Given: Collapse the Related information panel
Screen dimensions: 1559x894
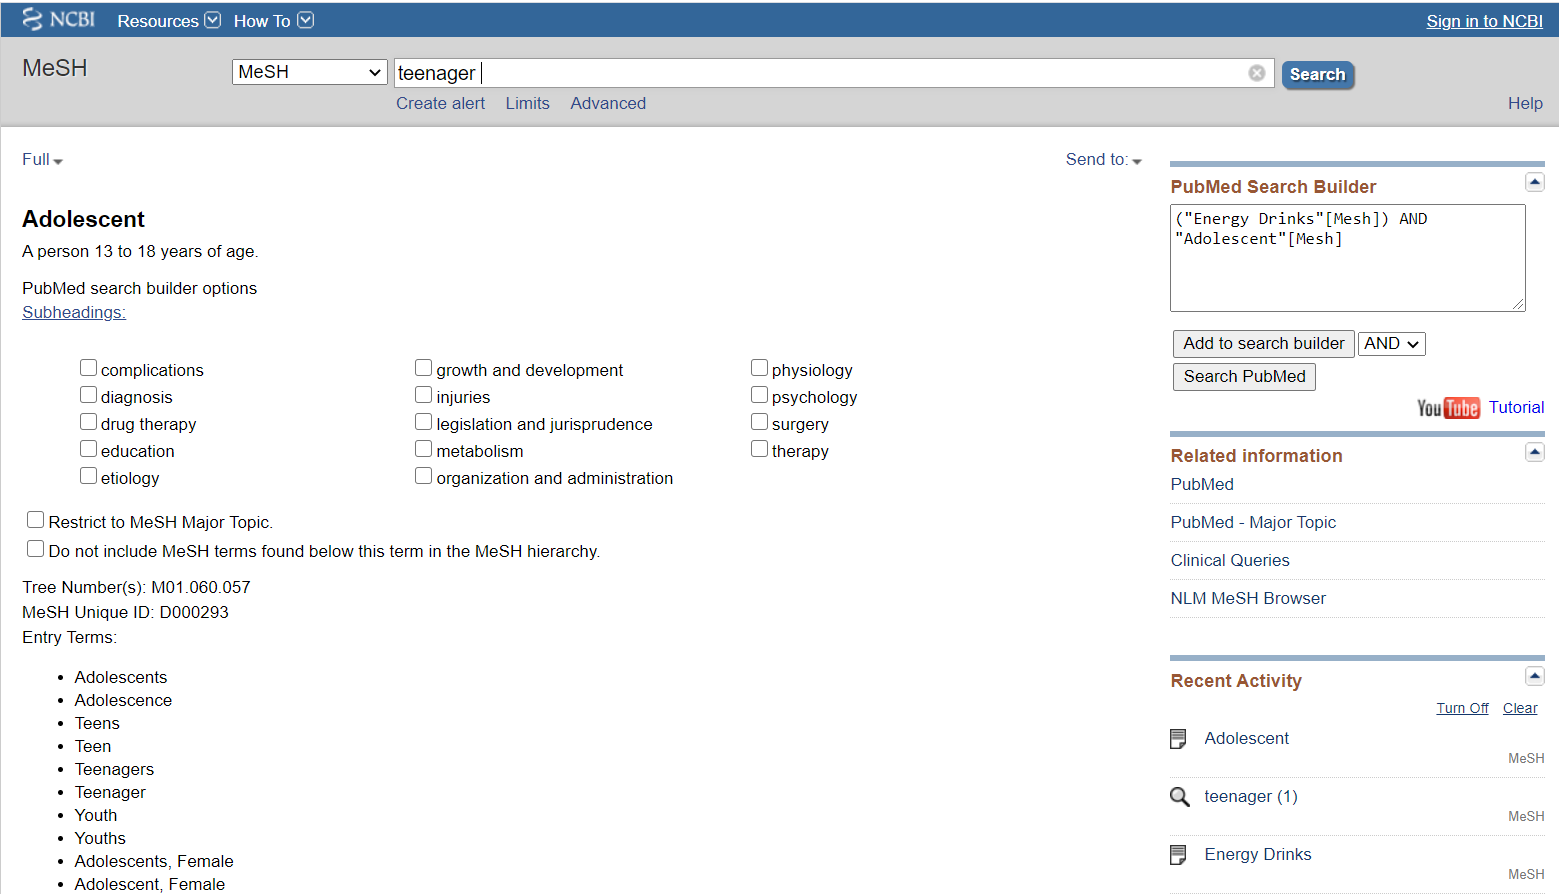Looking at the screenshot, I should (1534, 452).
